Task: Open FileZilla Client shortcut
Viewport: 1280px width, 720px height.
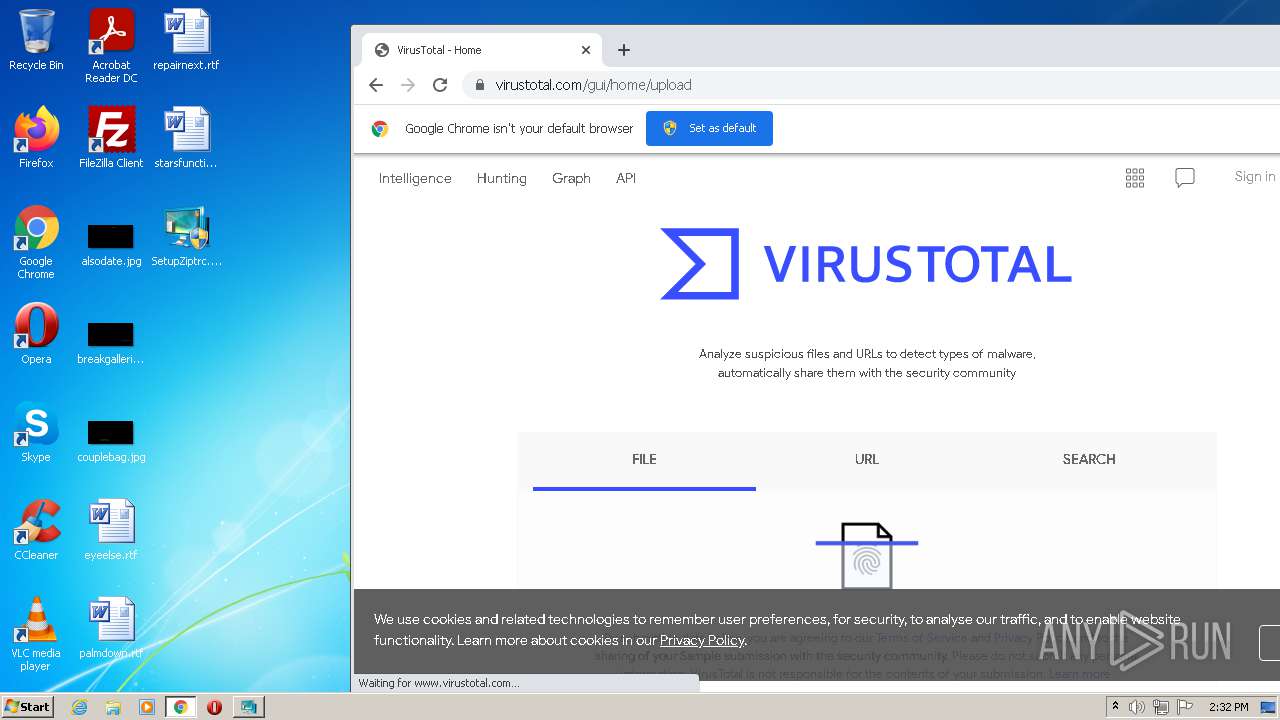Action: pos(111,138)
